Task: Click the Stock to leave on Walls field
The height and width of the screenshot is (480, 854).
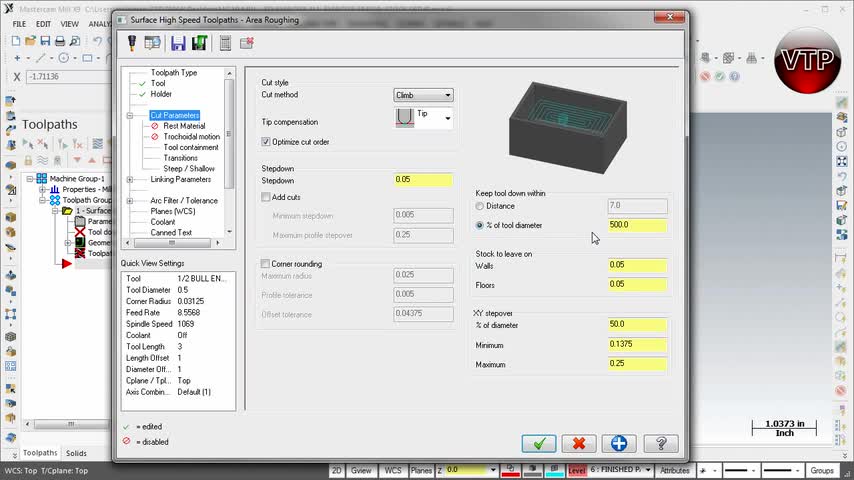Action: [x=637, y=265]
